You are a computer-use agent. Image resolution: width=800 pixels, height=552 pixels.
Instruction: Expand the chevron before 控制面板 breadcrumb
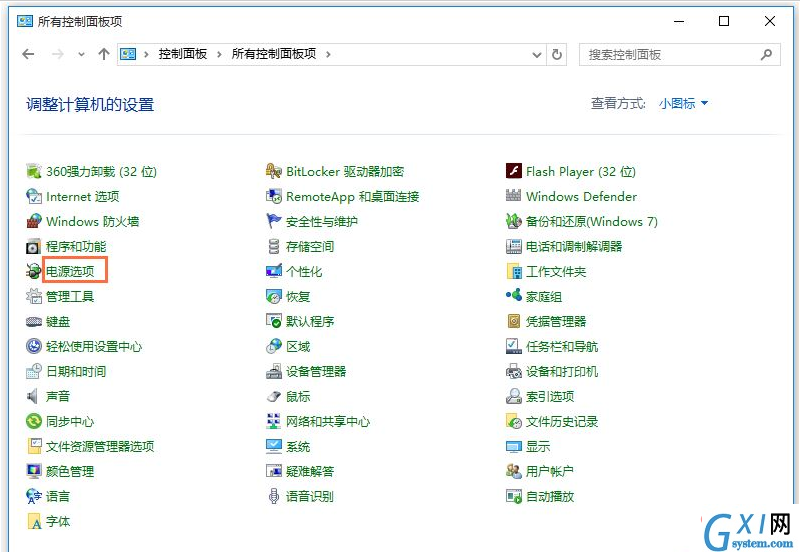click(146, 54)
